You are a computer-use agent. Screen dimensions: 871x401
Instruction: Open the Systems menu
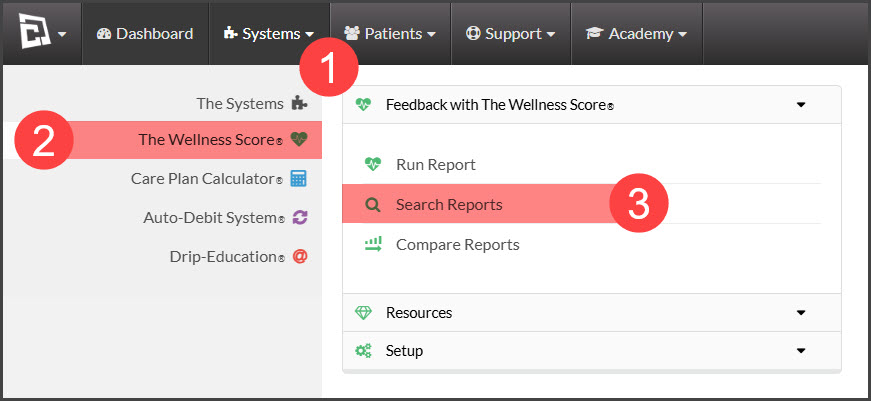point(269,34)
